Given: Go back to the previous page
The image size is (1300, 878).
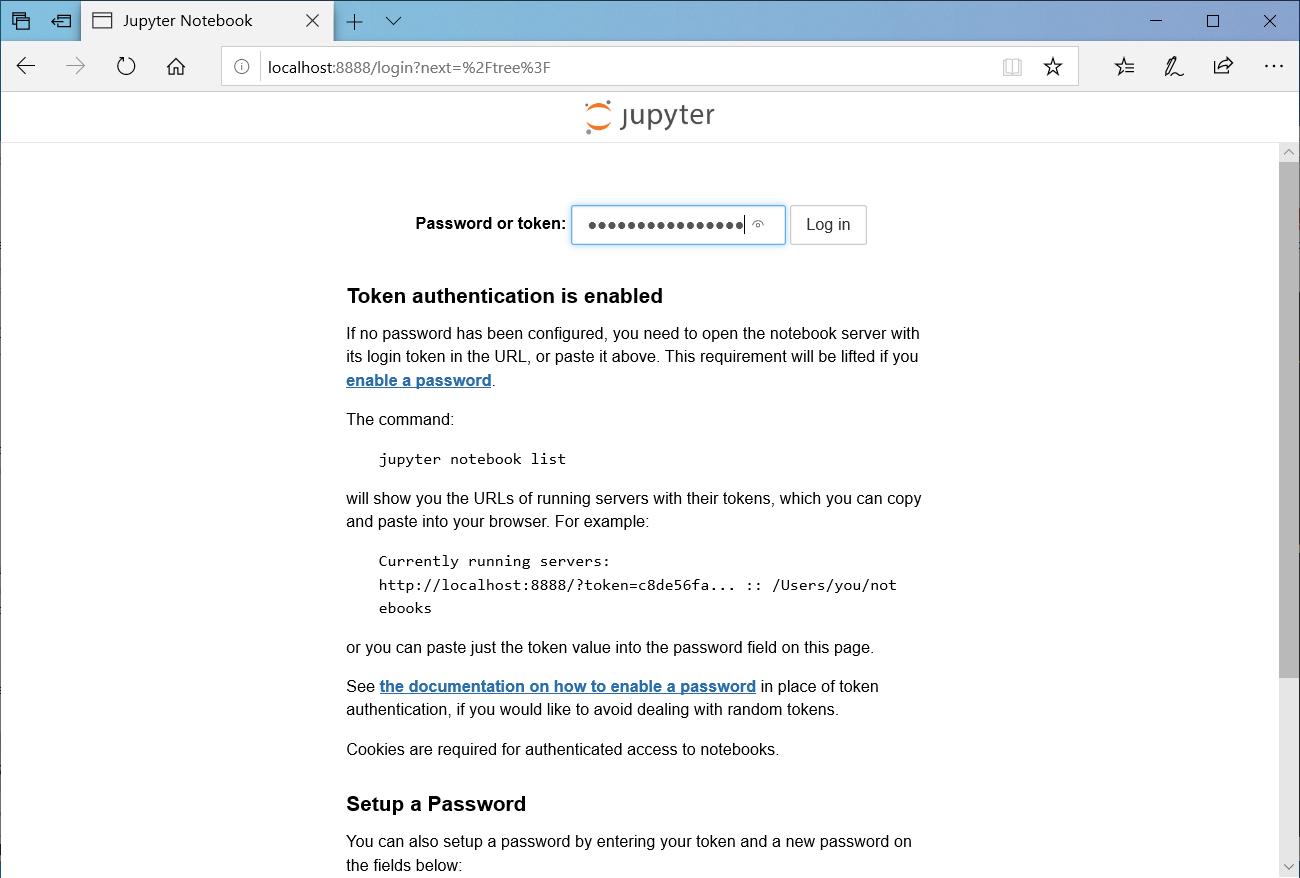Looking at the screenshot, I should [x=26, y=67].
